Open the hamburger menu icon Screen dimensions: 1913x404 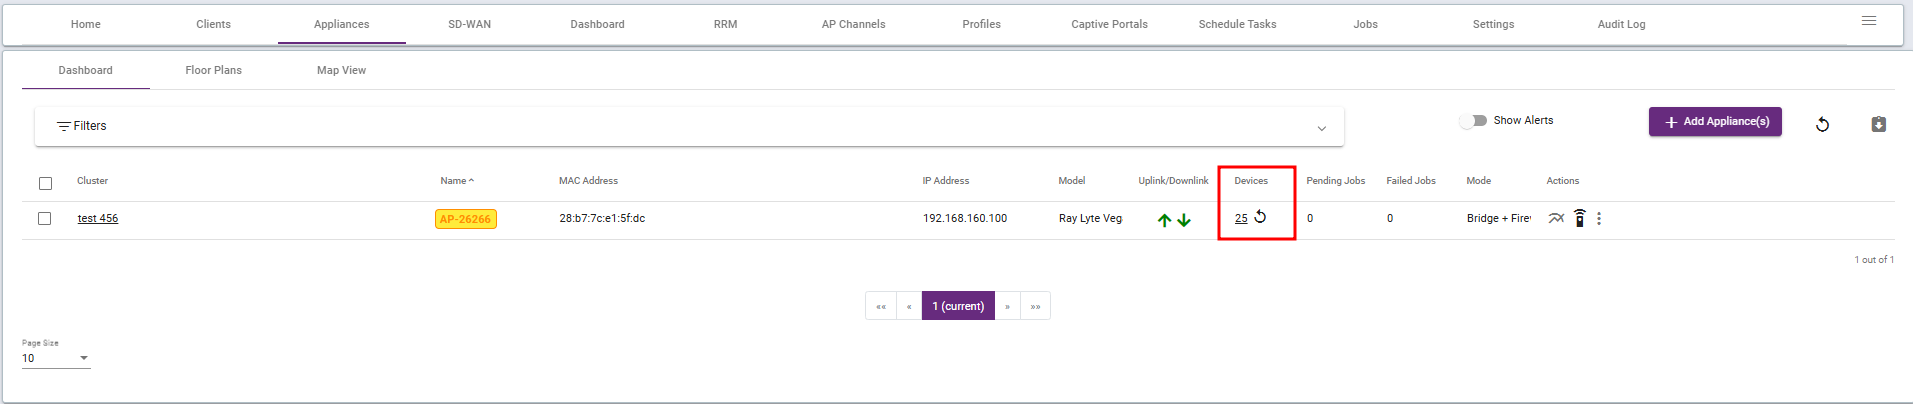click(1868, 21)
